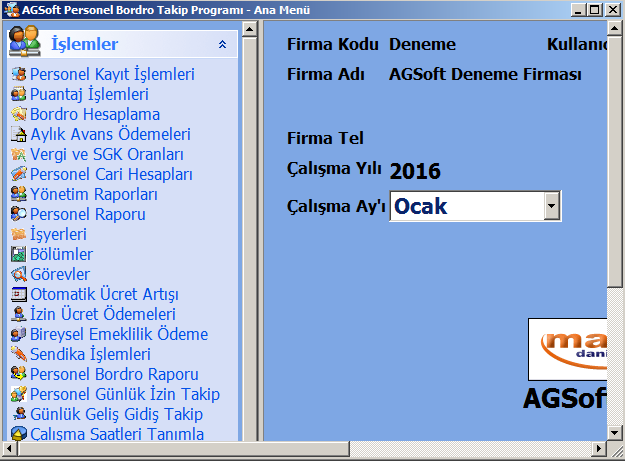Click the İşyerleri icon
The image size is (625, 461).
(18, 234)
